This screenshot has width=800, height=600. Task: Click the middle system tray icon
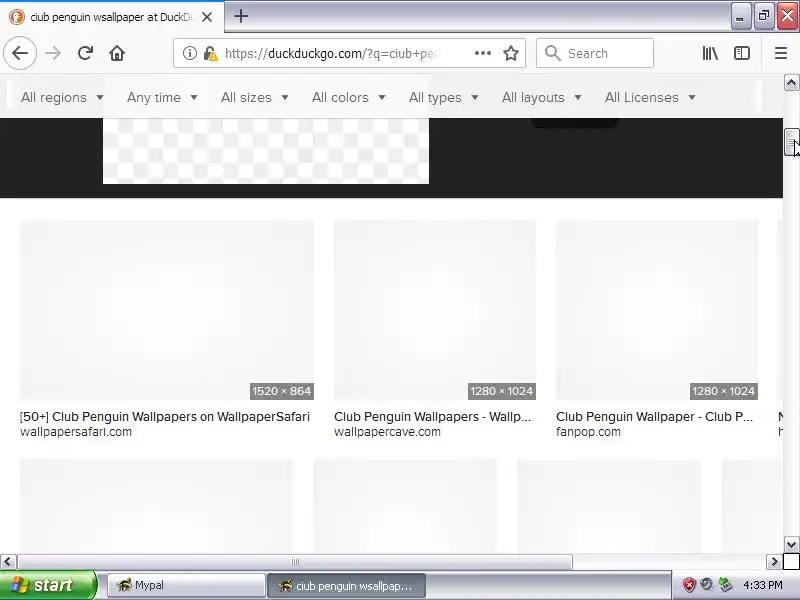pyautogui.click(x=707, y=585)
